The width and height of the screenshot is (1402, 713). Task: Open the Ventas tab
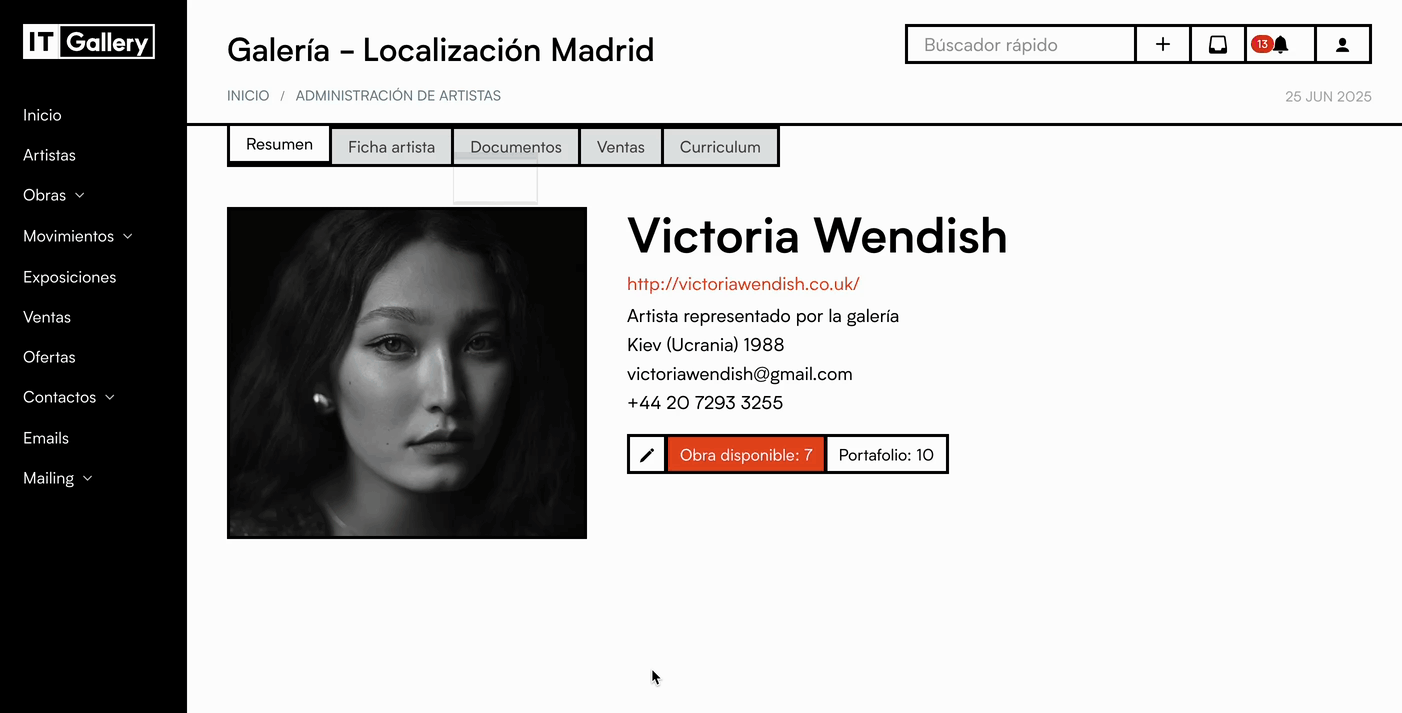[x=621, y=147]
